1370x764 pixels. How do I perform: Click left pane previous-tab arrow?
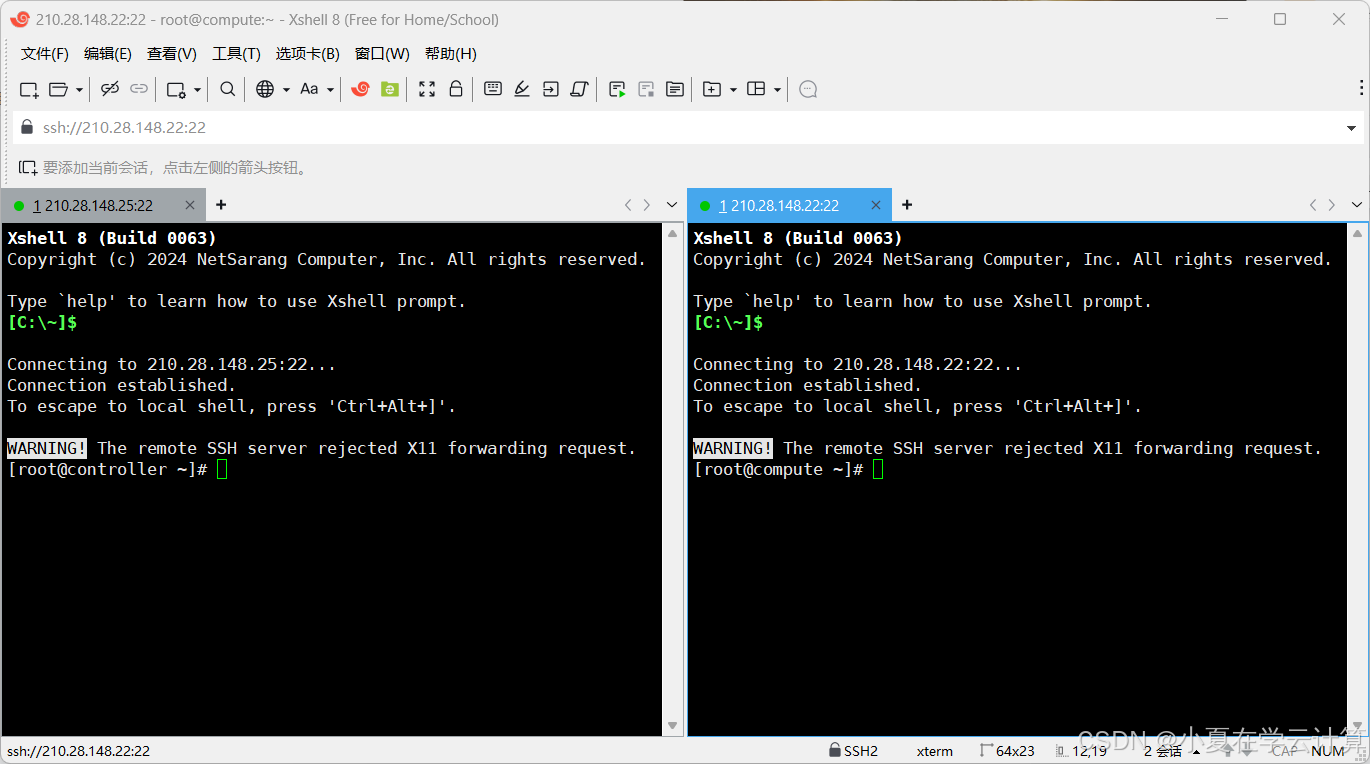628,205
